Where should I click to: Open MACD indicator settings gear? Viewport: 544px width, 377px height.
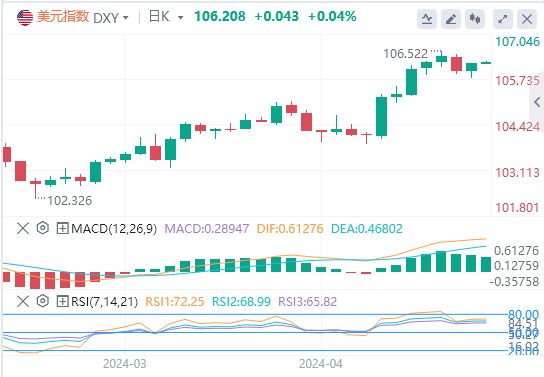(x=43, y=228)
